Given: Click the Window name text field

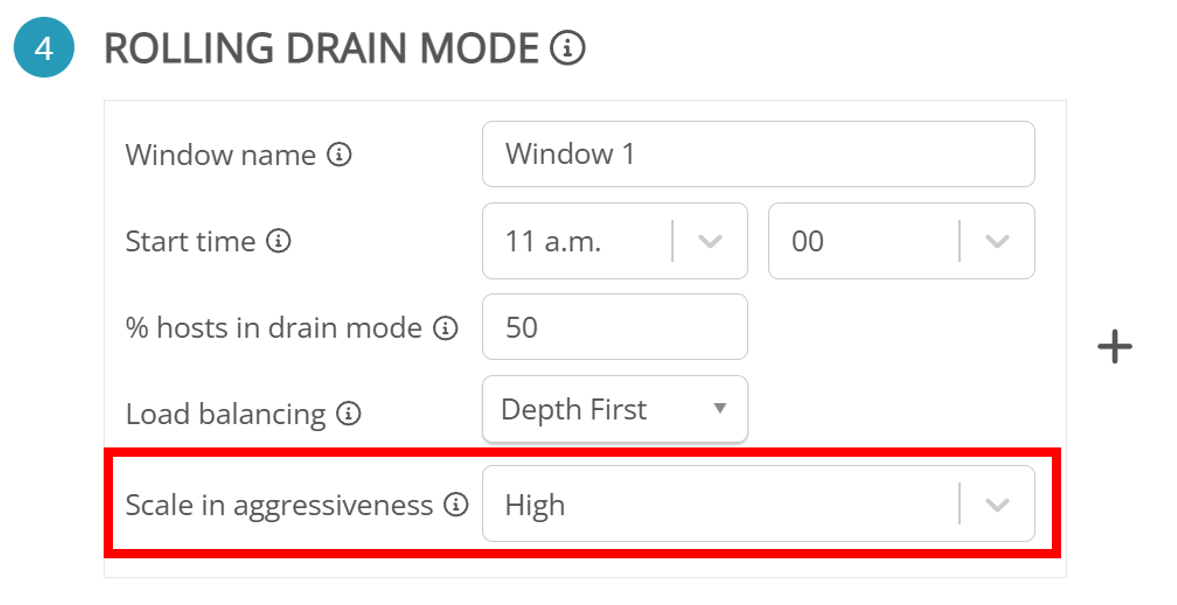Looking at the screenshot, I should tap(757, 154).
